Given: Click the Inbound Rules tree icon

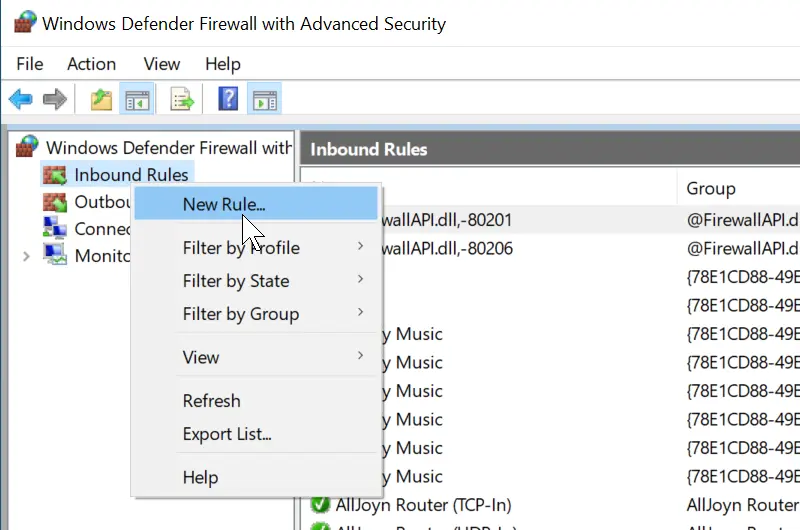Looking at the screenshot, I should point(54,175).
